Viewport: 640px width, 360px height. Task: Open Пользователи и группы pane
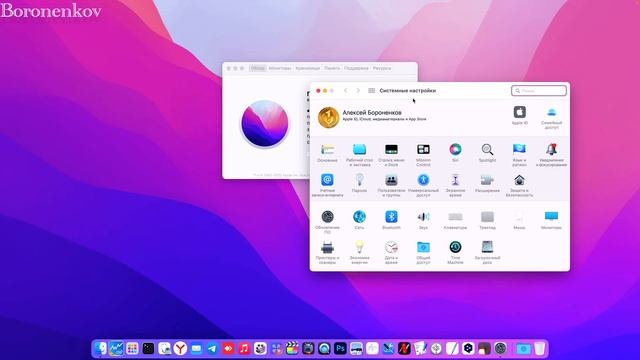(x=391, y=180)
